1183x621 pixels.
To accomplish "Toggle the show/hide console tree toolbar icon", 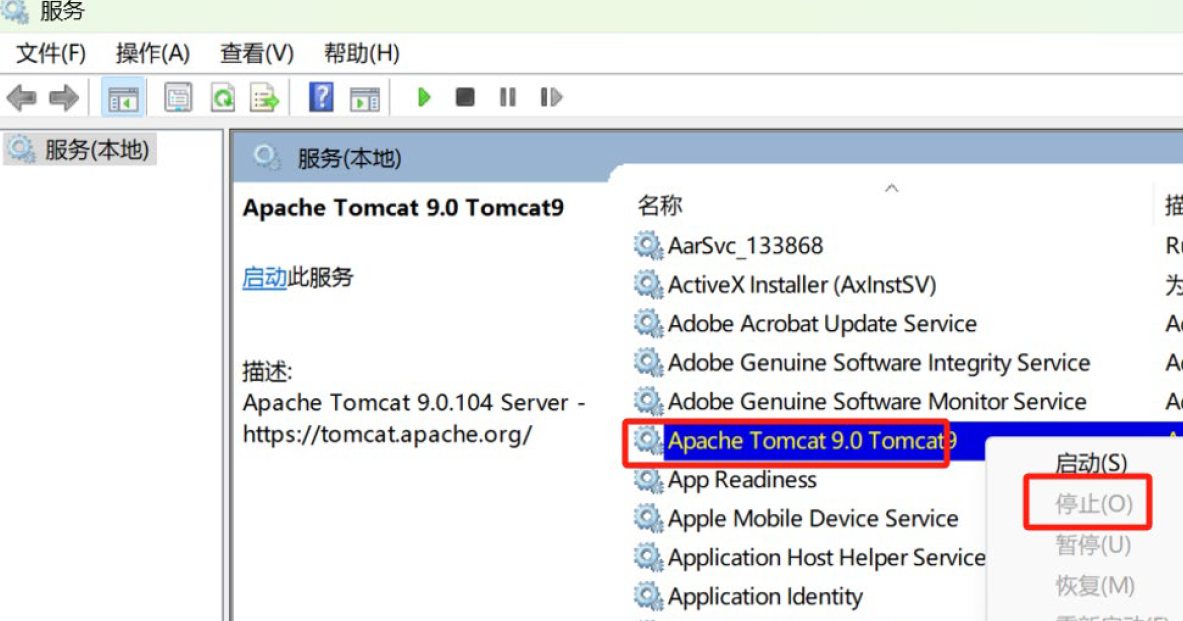I will pyautogui.click(x=123, y=97).
